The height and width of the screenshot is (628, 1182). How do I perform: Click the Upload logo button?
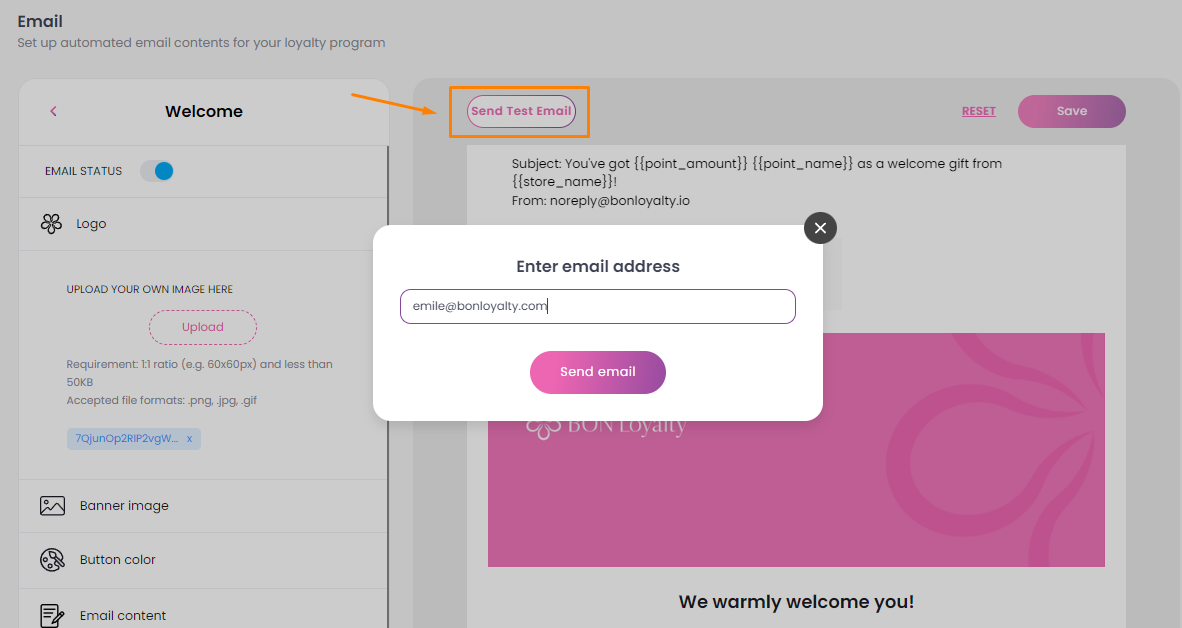click(203, 327)
